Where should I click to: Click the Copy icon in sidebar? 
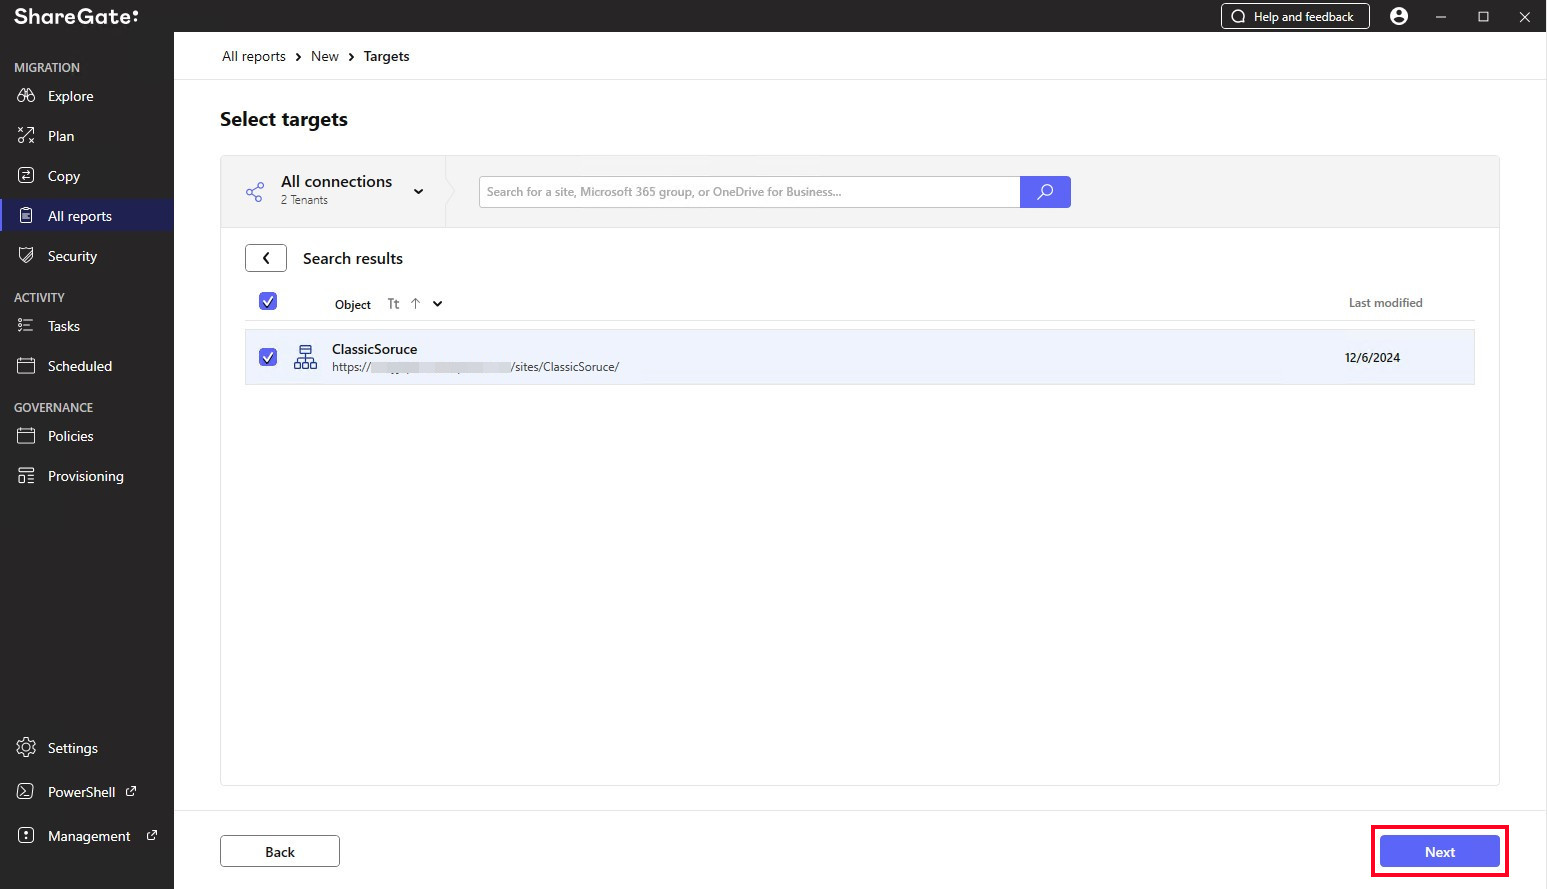pyautogui.click(x=26, y=176)
